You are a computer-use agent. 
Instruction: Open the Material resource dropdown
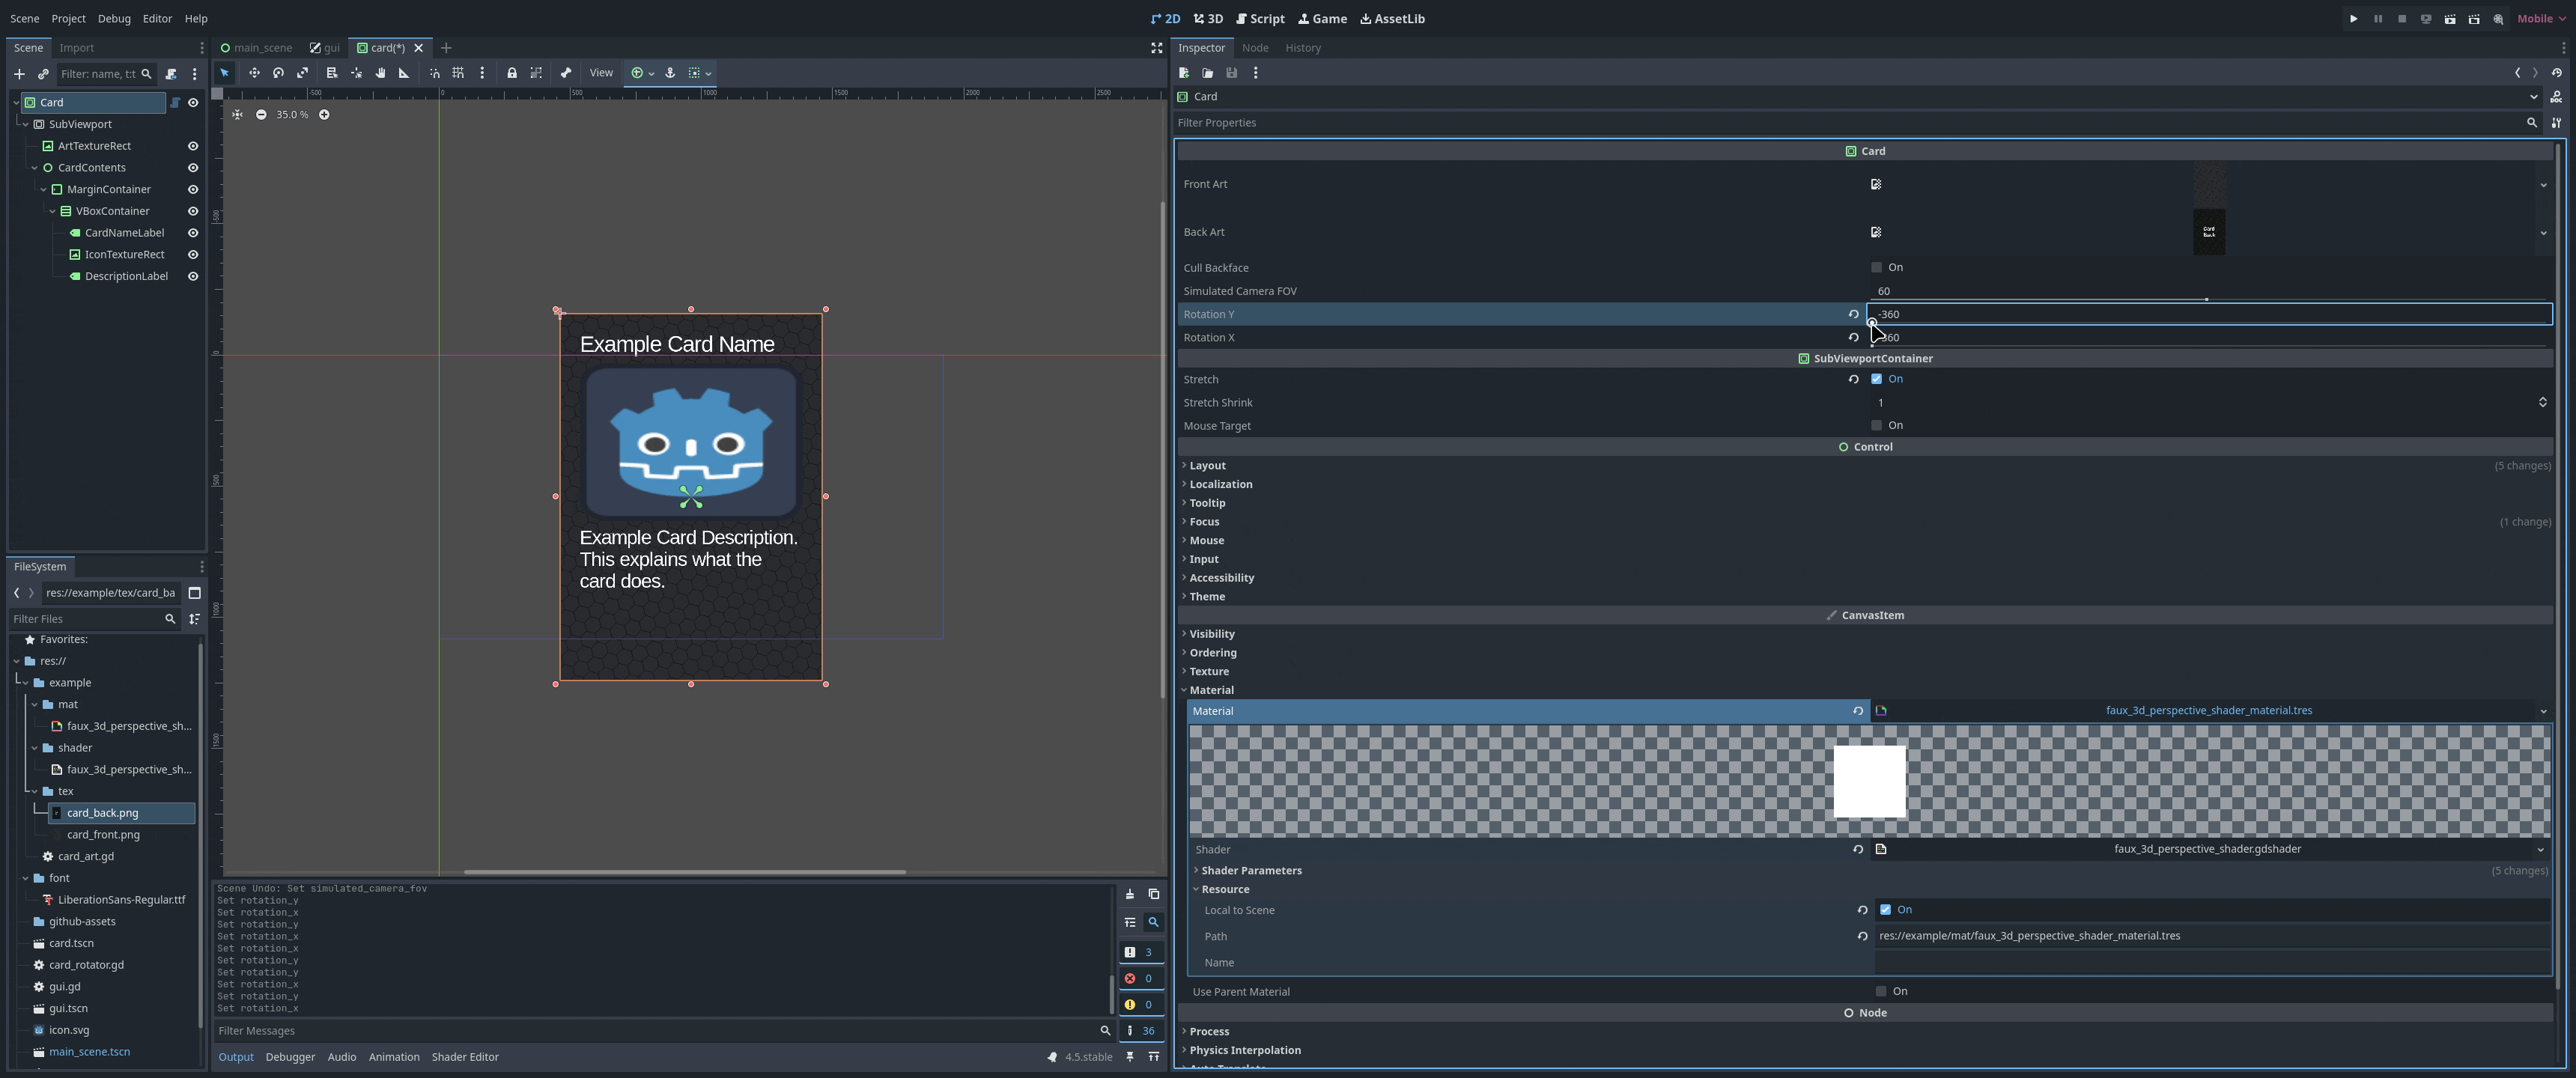click(x=2542, y=711)
